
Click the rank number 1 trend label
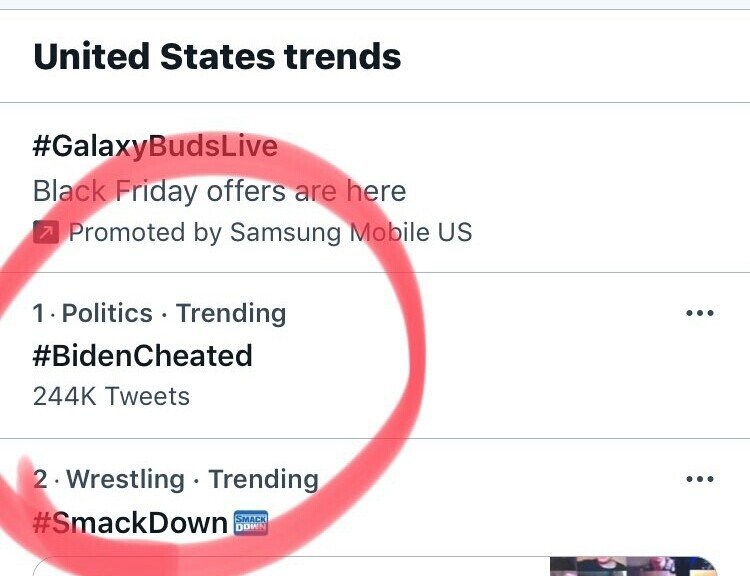tap(38, 314)
